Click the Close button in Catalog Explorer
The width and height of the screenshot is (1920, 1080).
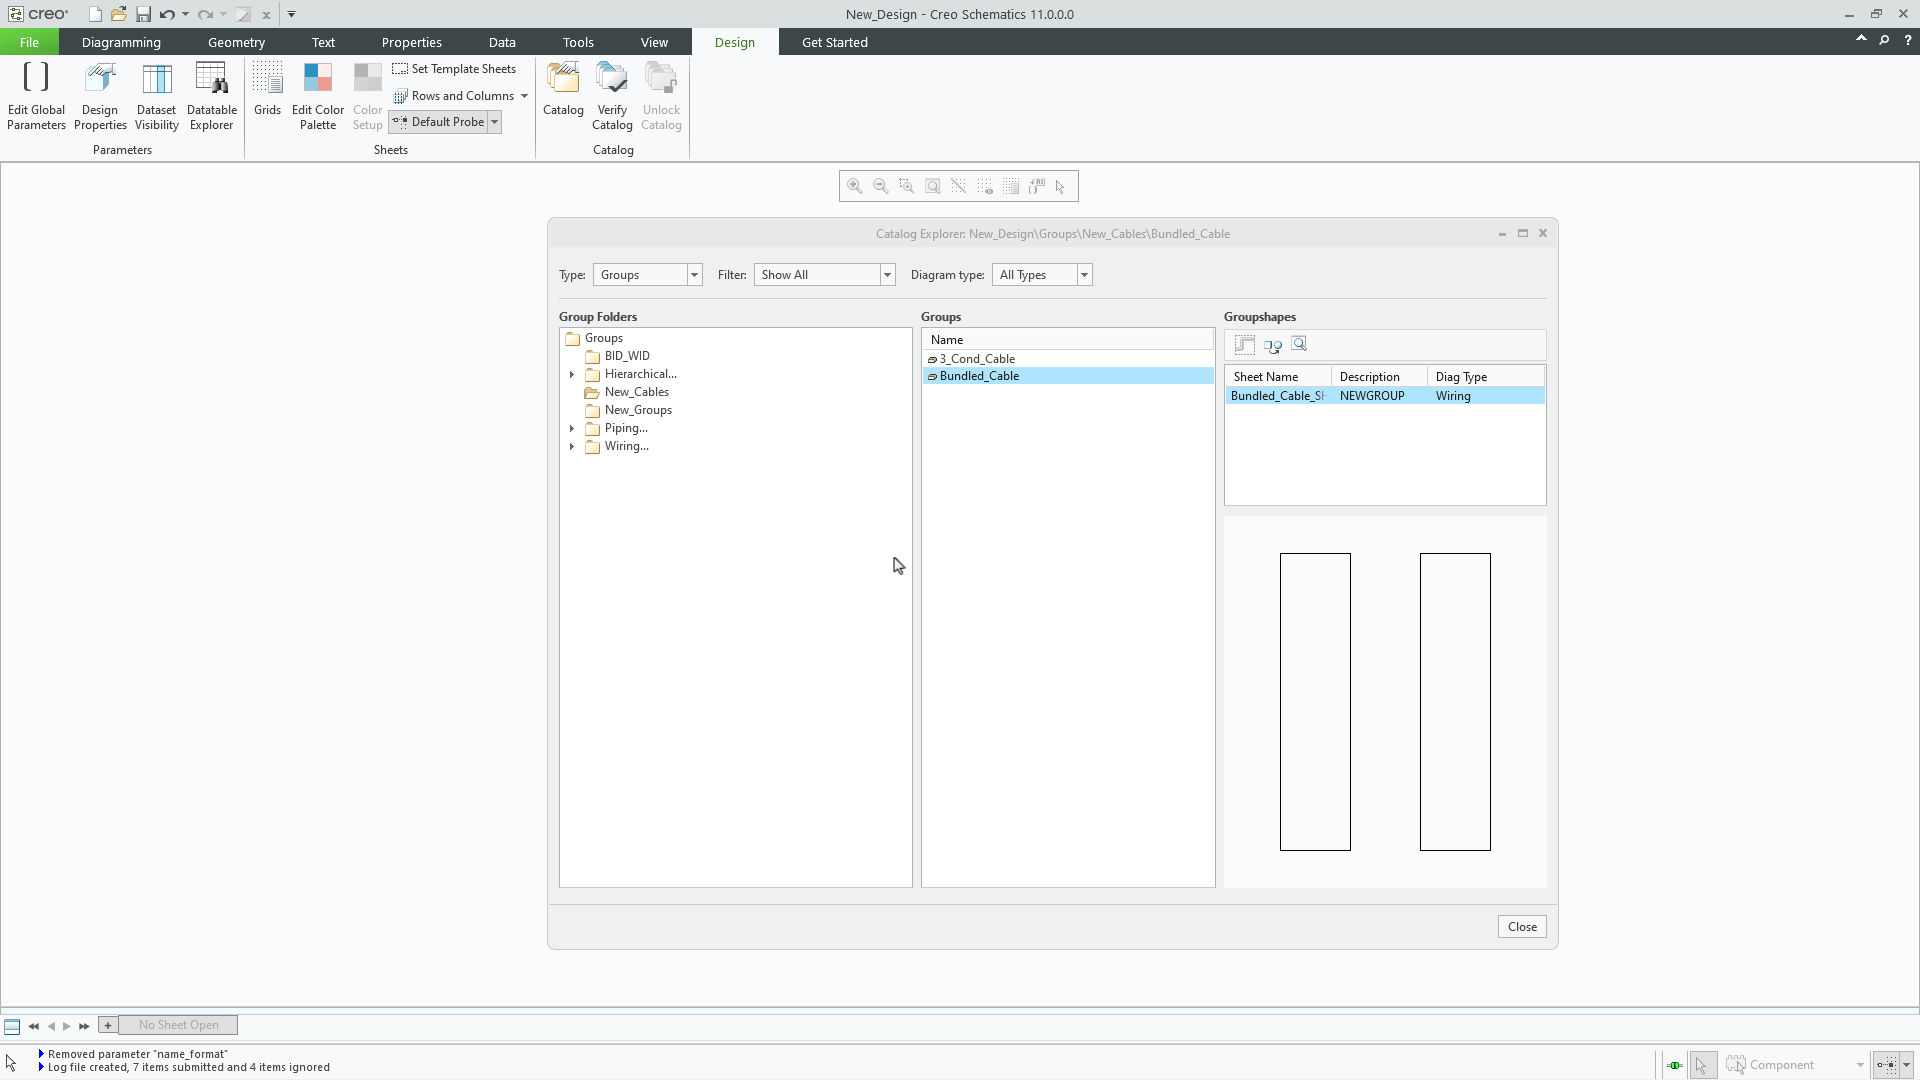point(1521,926)
